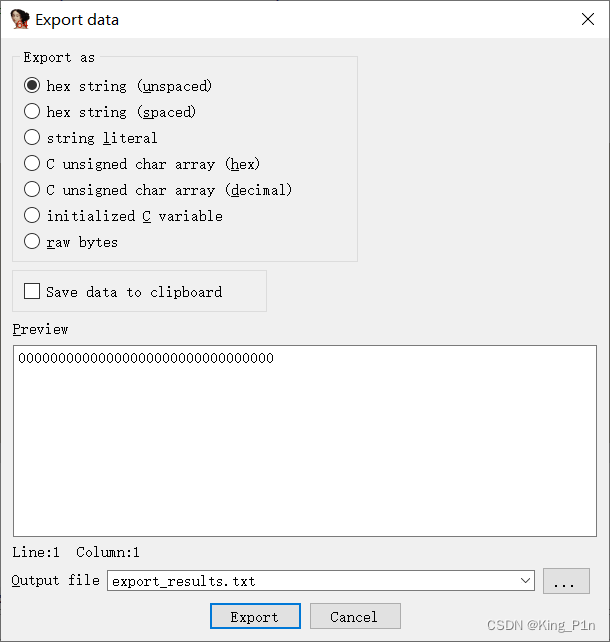Expand the Output file dropdown arrow

527,581
